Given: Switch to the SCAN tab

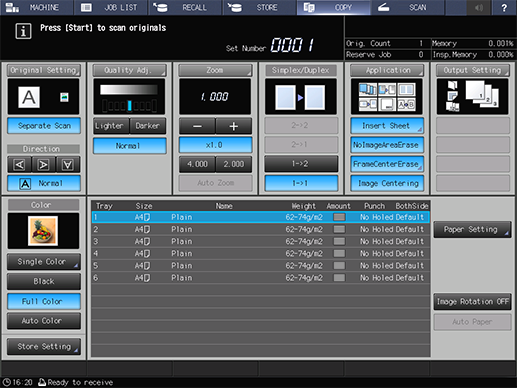Looking at the screenshot, I should point(407,7).
